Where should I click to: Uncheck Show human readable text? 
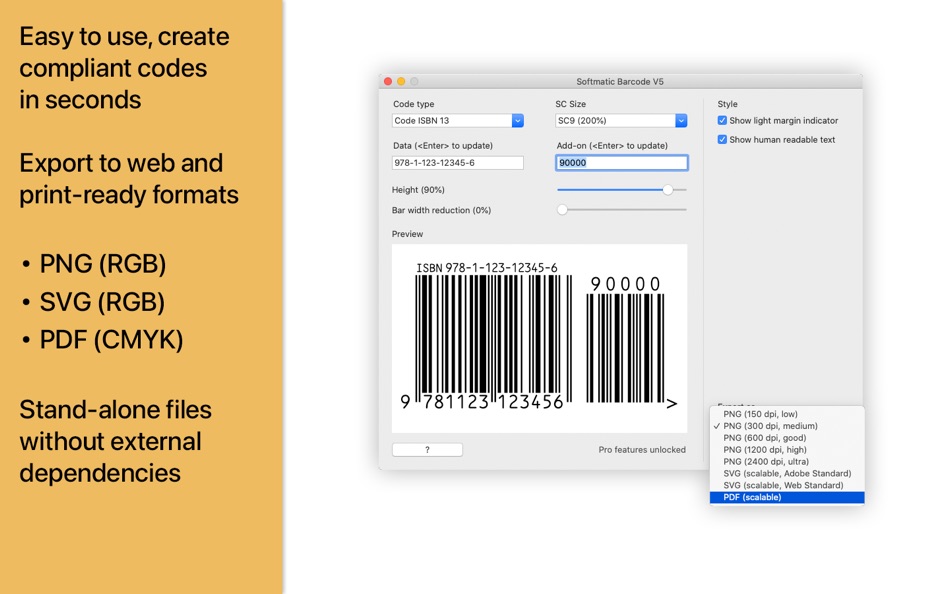coord(722,139)
